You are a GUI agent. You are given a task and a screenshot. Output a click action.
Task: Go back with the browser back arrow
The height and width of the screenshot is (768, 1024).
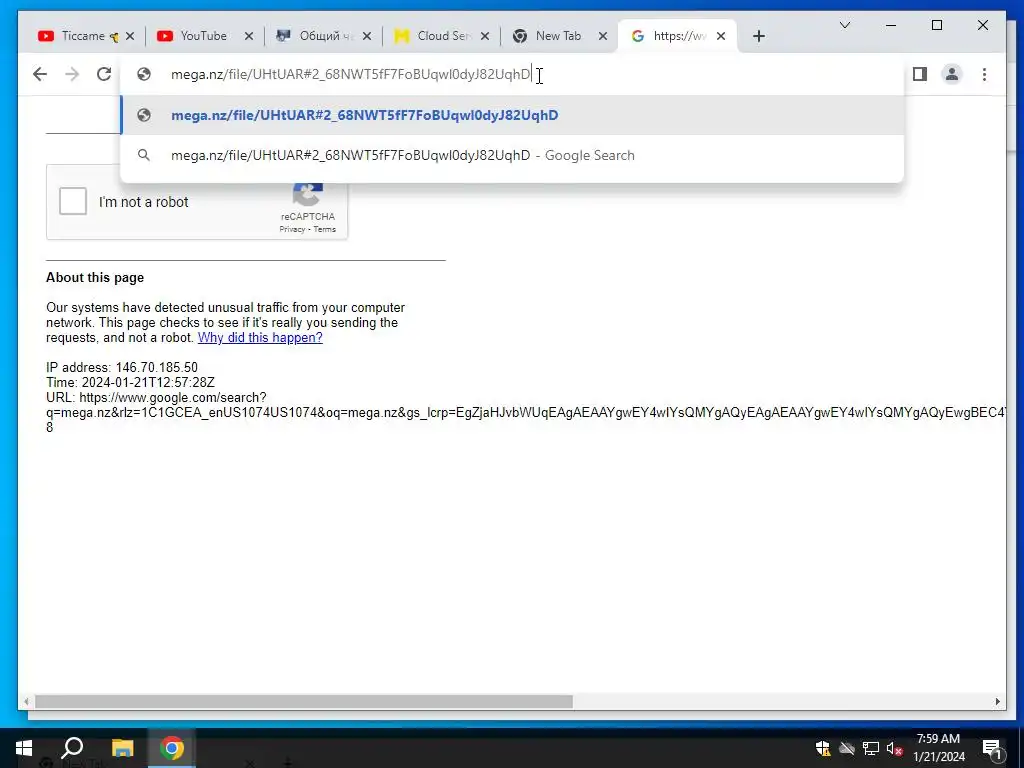tap(40, 74)
